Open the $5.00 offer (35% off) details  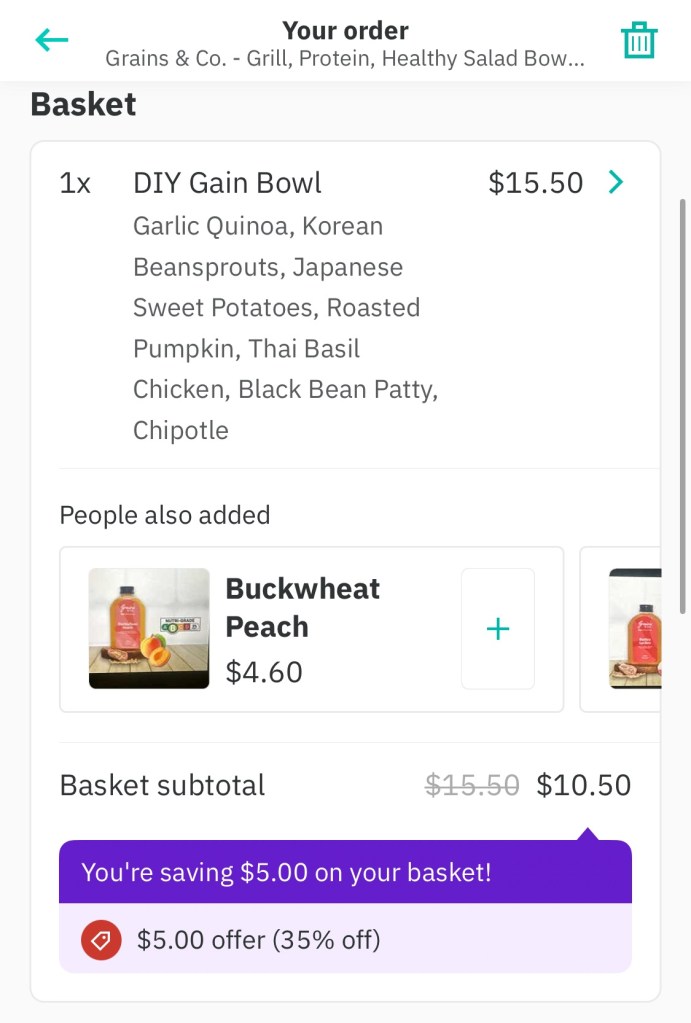259,940
